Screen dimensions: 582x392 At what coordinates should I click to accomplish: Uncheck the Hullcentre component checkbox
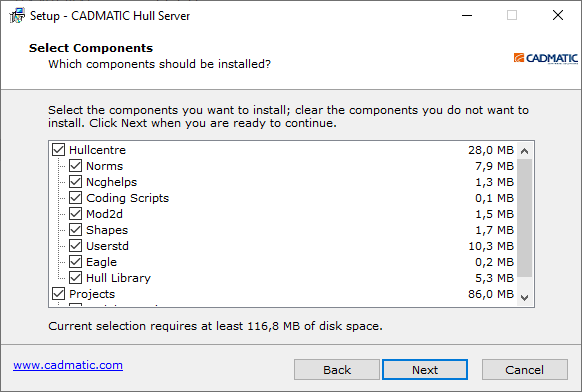pyautogui.click(x=58, y=150)
